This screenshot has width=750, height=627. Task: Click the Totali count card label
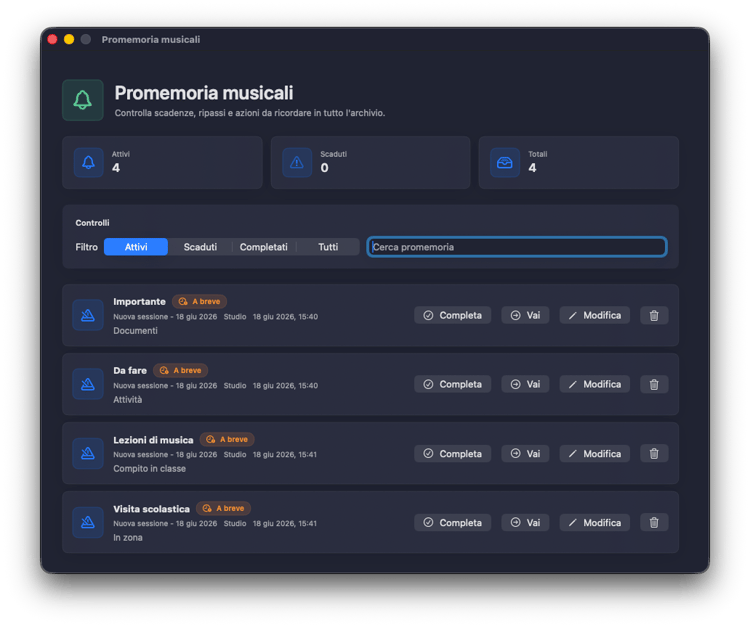point(538,154)
